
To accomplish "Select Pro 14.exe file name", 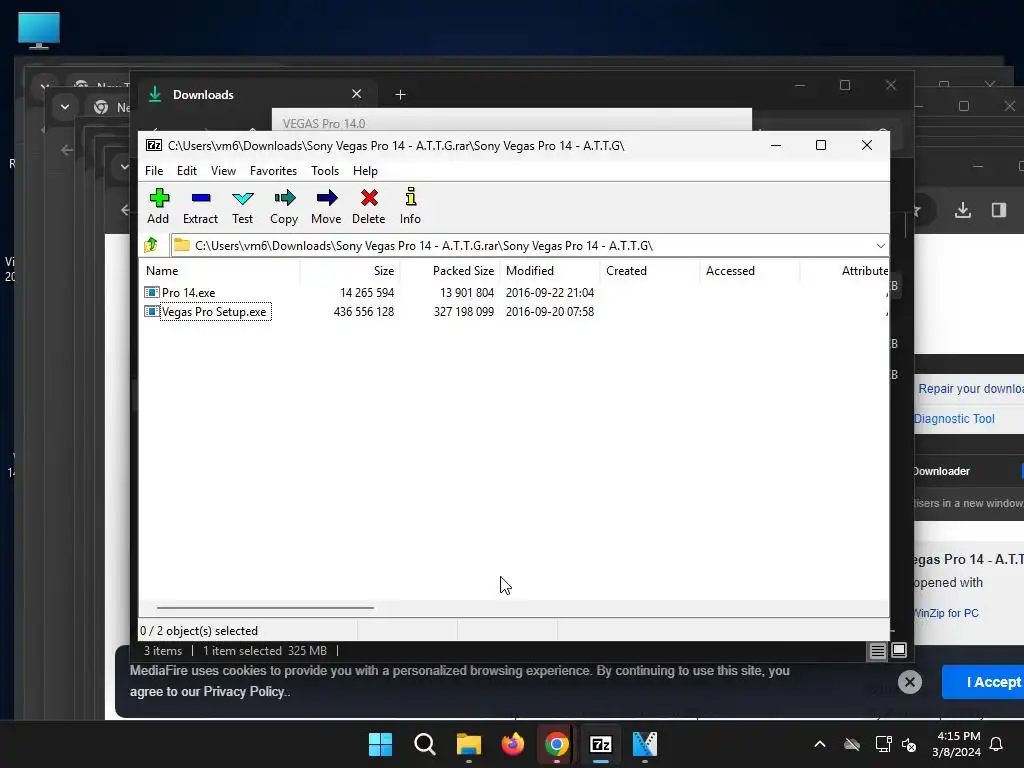I will coord(189,293).
